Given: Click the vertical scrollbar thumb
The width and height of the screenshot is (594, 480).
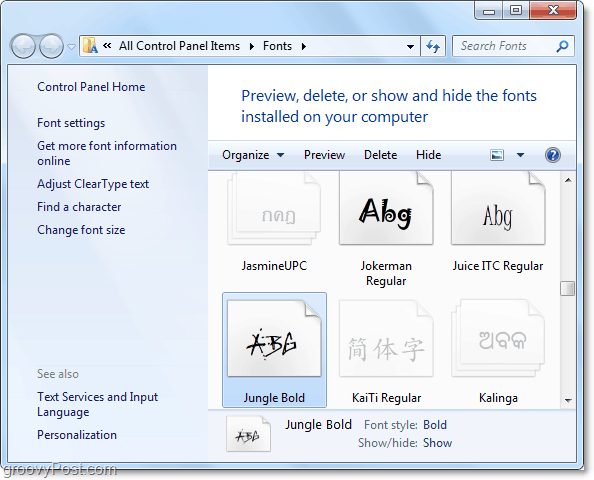Looking at the screenshot, I should 567,288.
